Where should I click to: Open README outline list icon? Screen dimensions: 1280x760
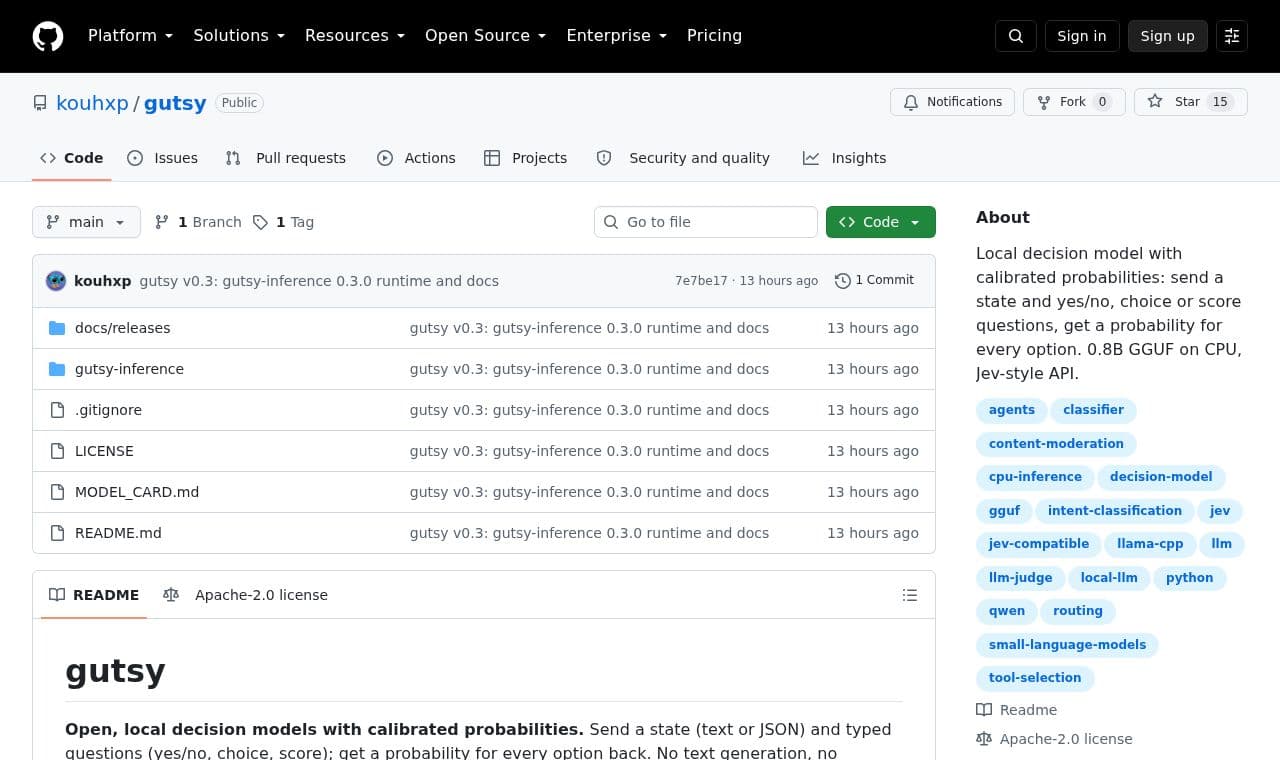coord(910,595)
